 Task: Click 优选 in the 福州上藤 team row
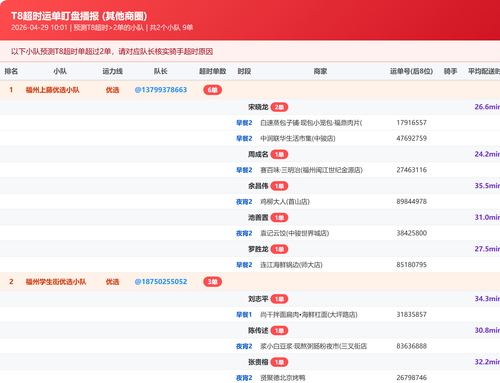coord(112,90)
